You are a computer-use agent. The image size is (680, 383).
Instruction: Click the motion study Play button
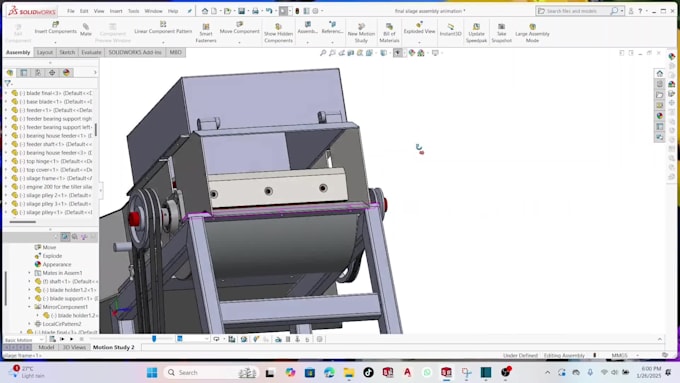coord(72,339)
